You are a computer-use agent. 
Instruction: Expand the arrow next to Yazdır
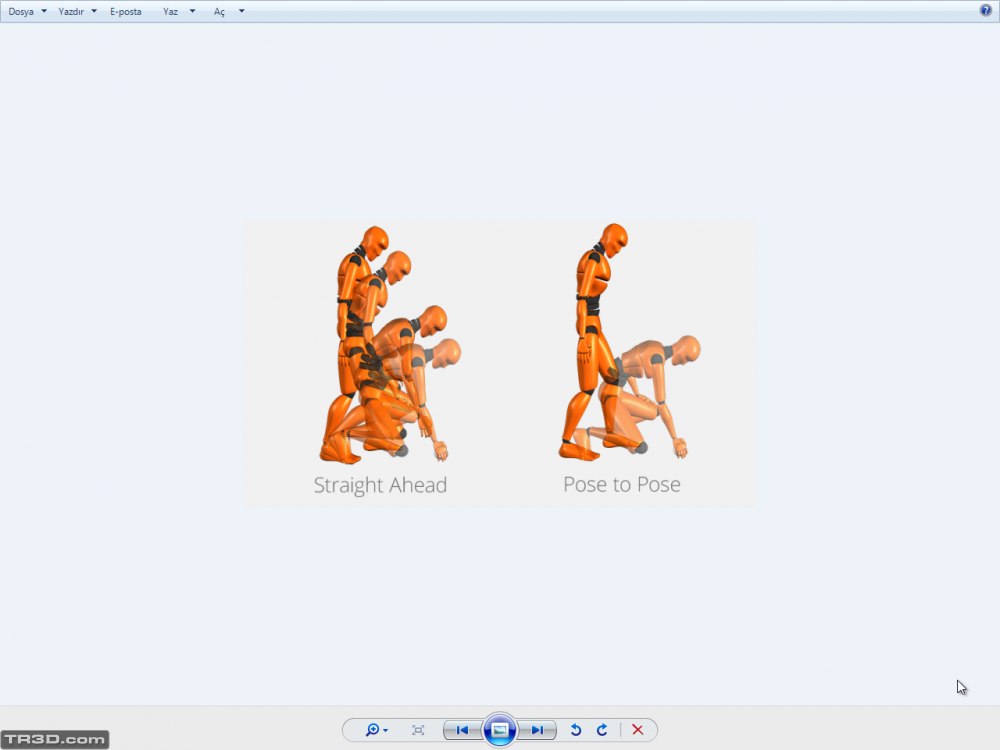coord(94,12)
